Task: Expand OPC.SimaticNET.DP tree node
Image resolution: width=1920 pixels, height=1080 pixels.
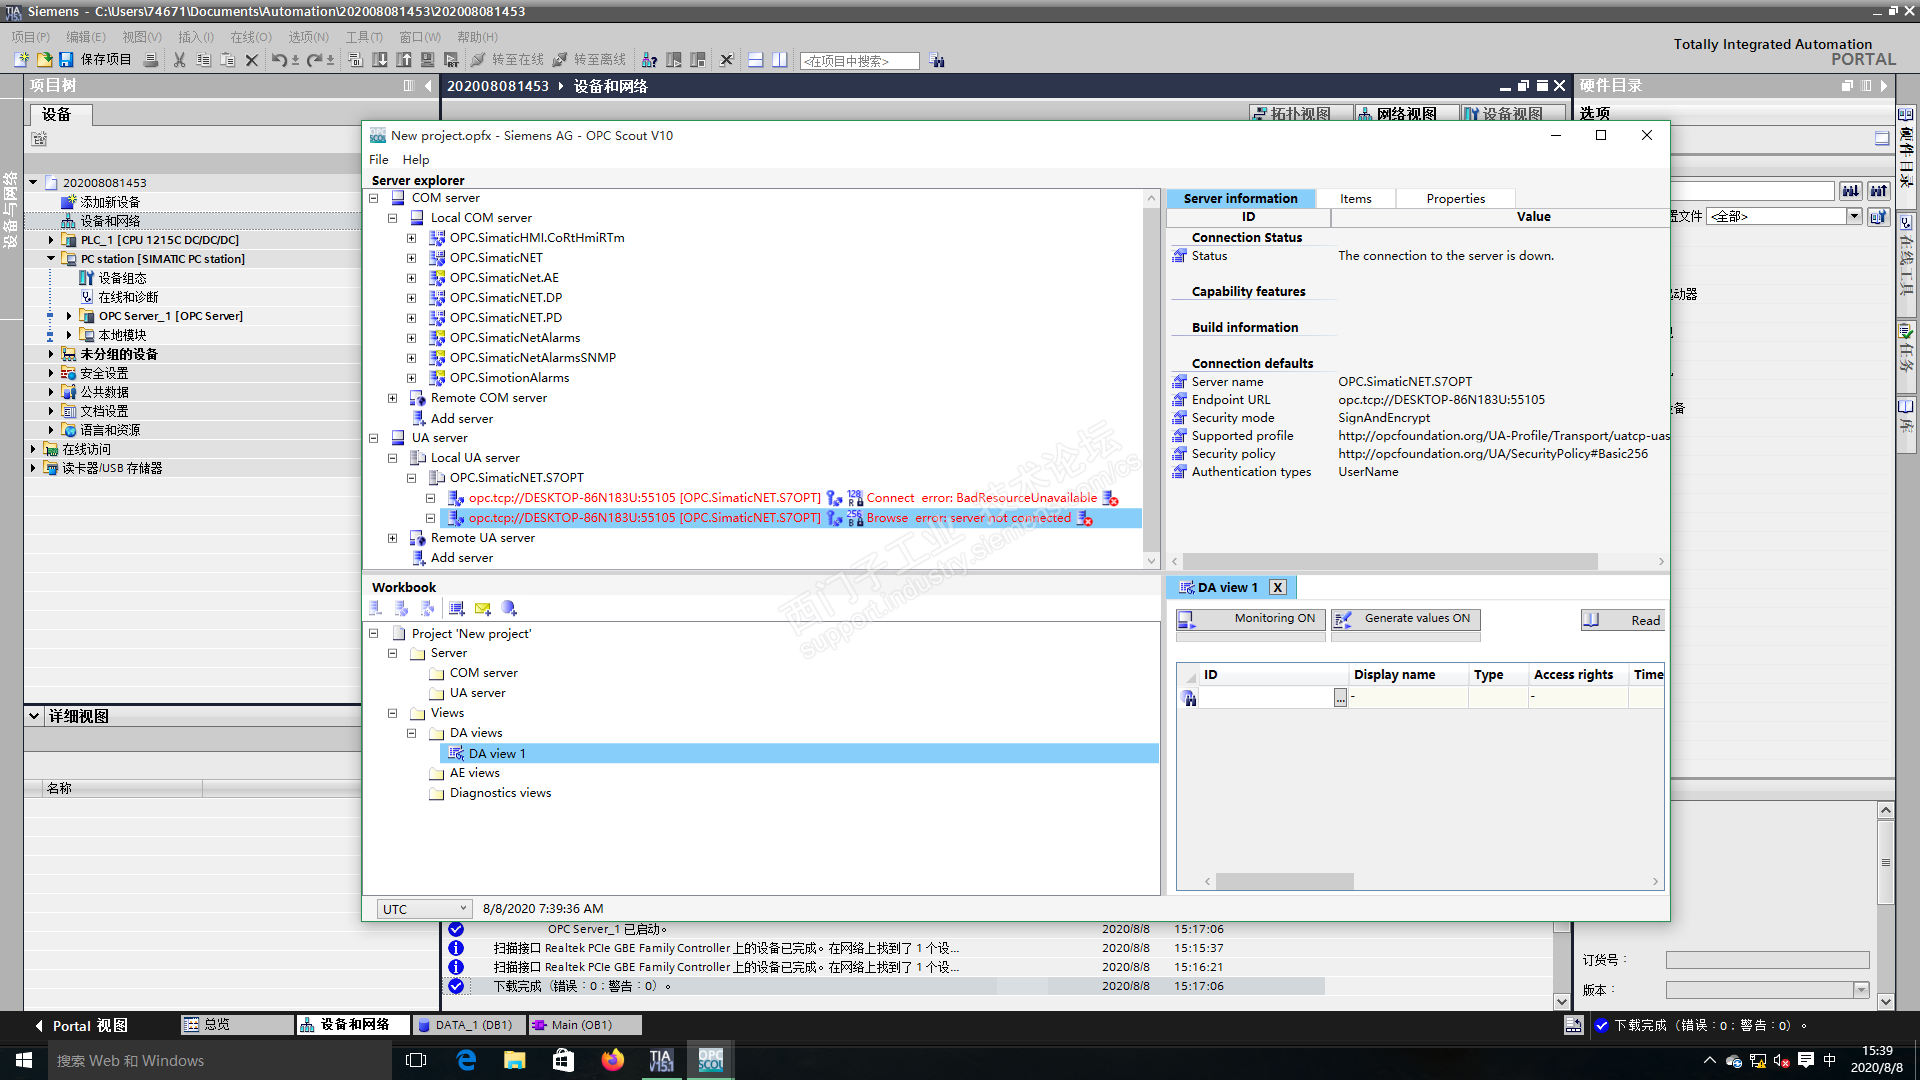Action: 411,298
